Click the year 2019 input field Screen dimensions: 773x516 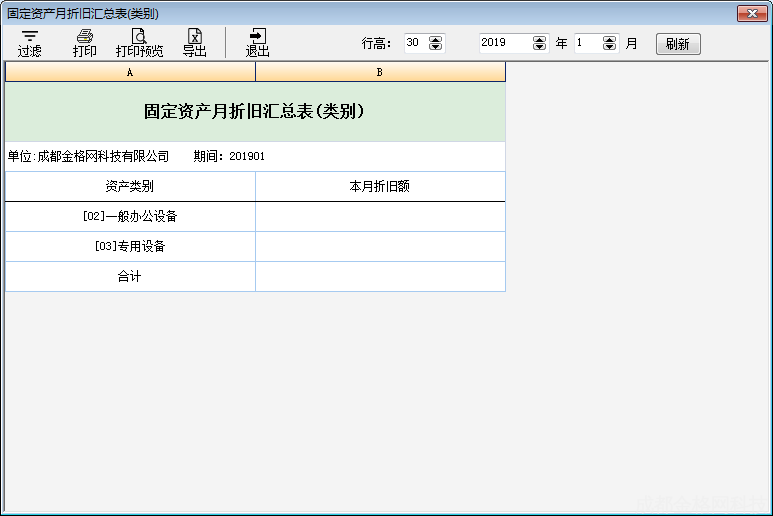[x=504, y=43]
